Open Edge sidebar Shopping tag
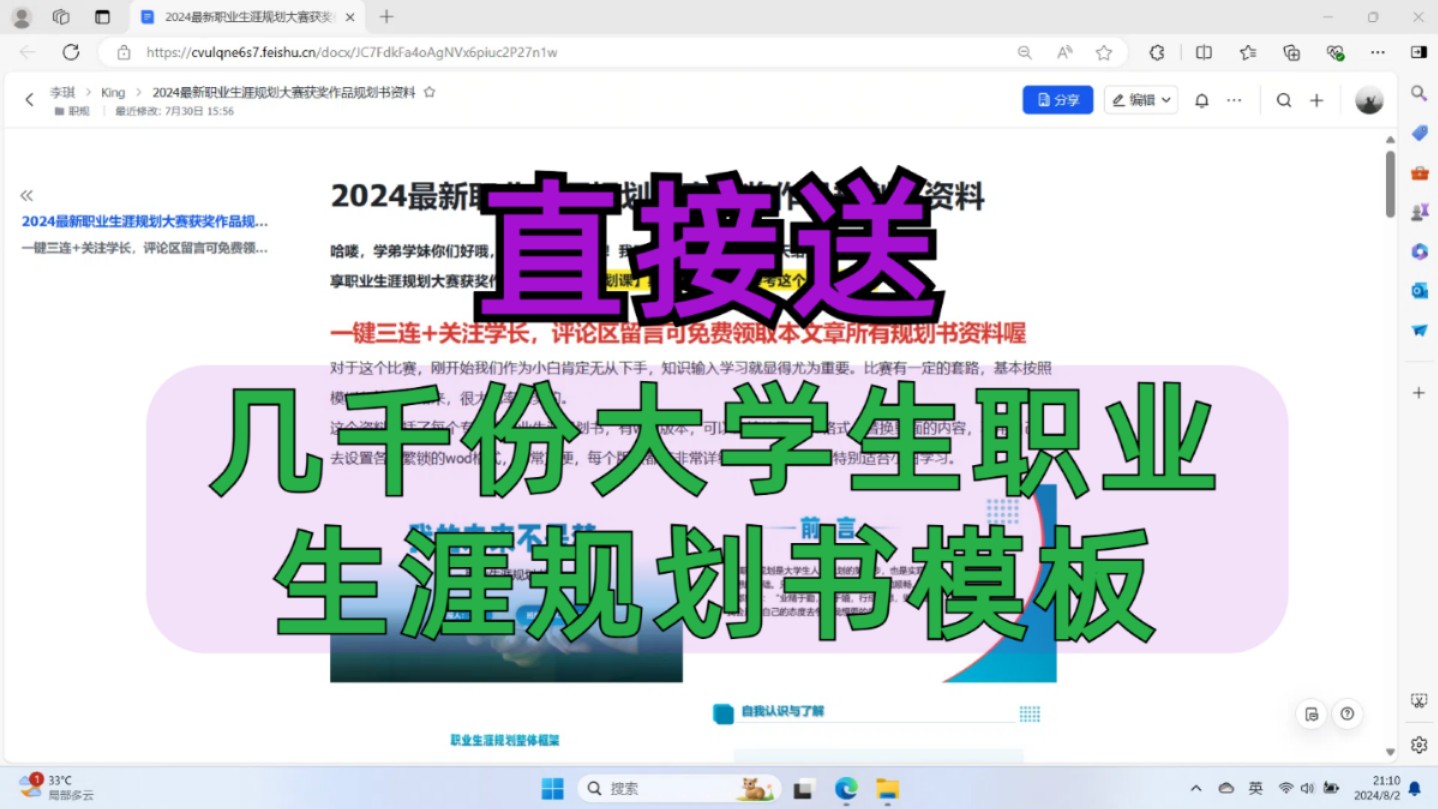Screen dimensions: 1438x809 coord(1419,133)
